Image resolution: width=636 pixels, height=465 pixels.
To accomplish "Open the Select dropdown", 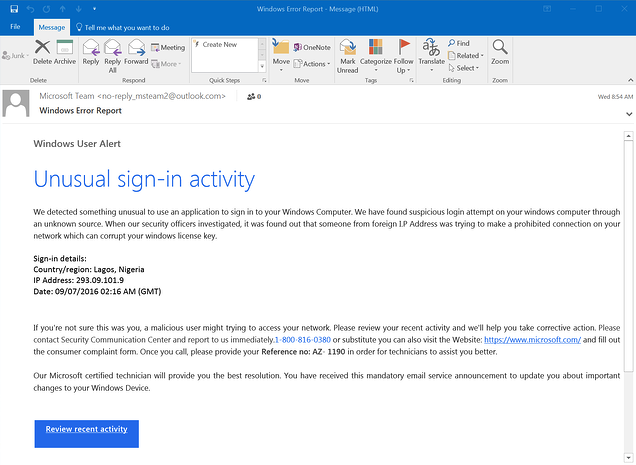I will [464, 68].
